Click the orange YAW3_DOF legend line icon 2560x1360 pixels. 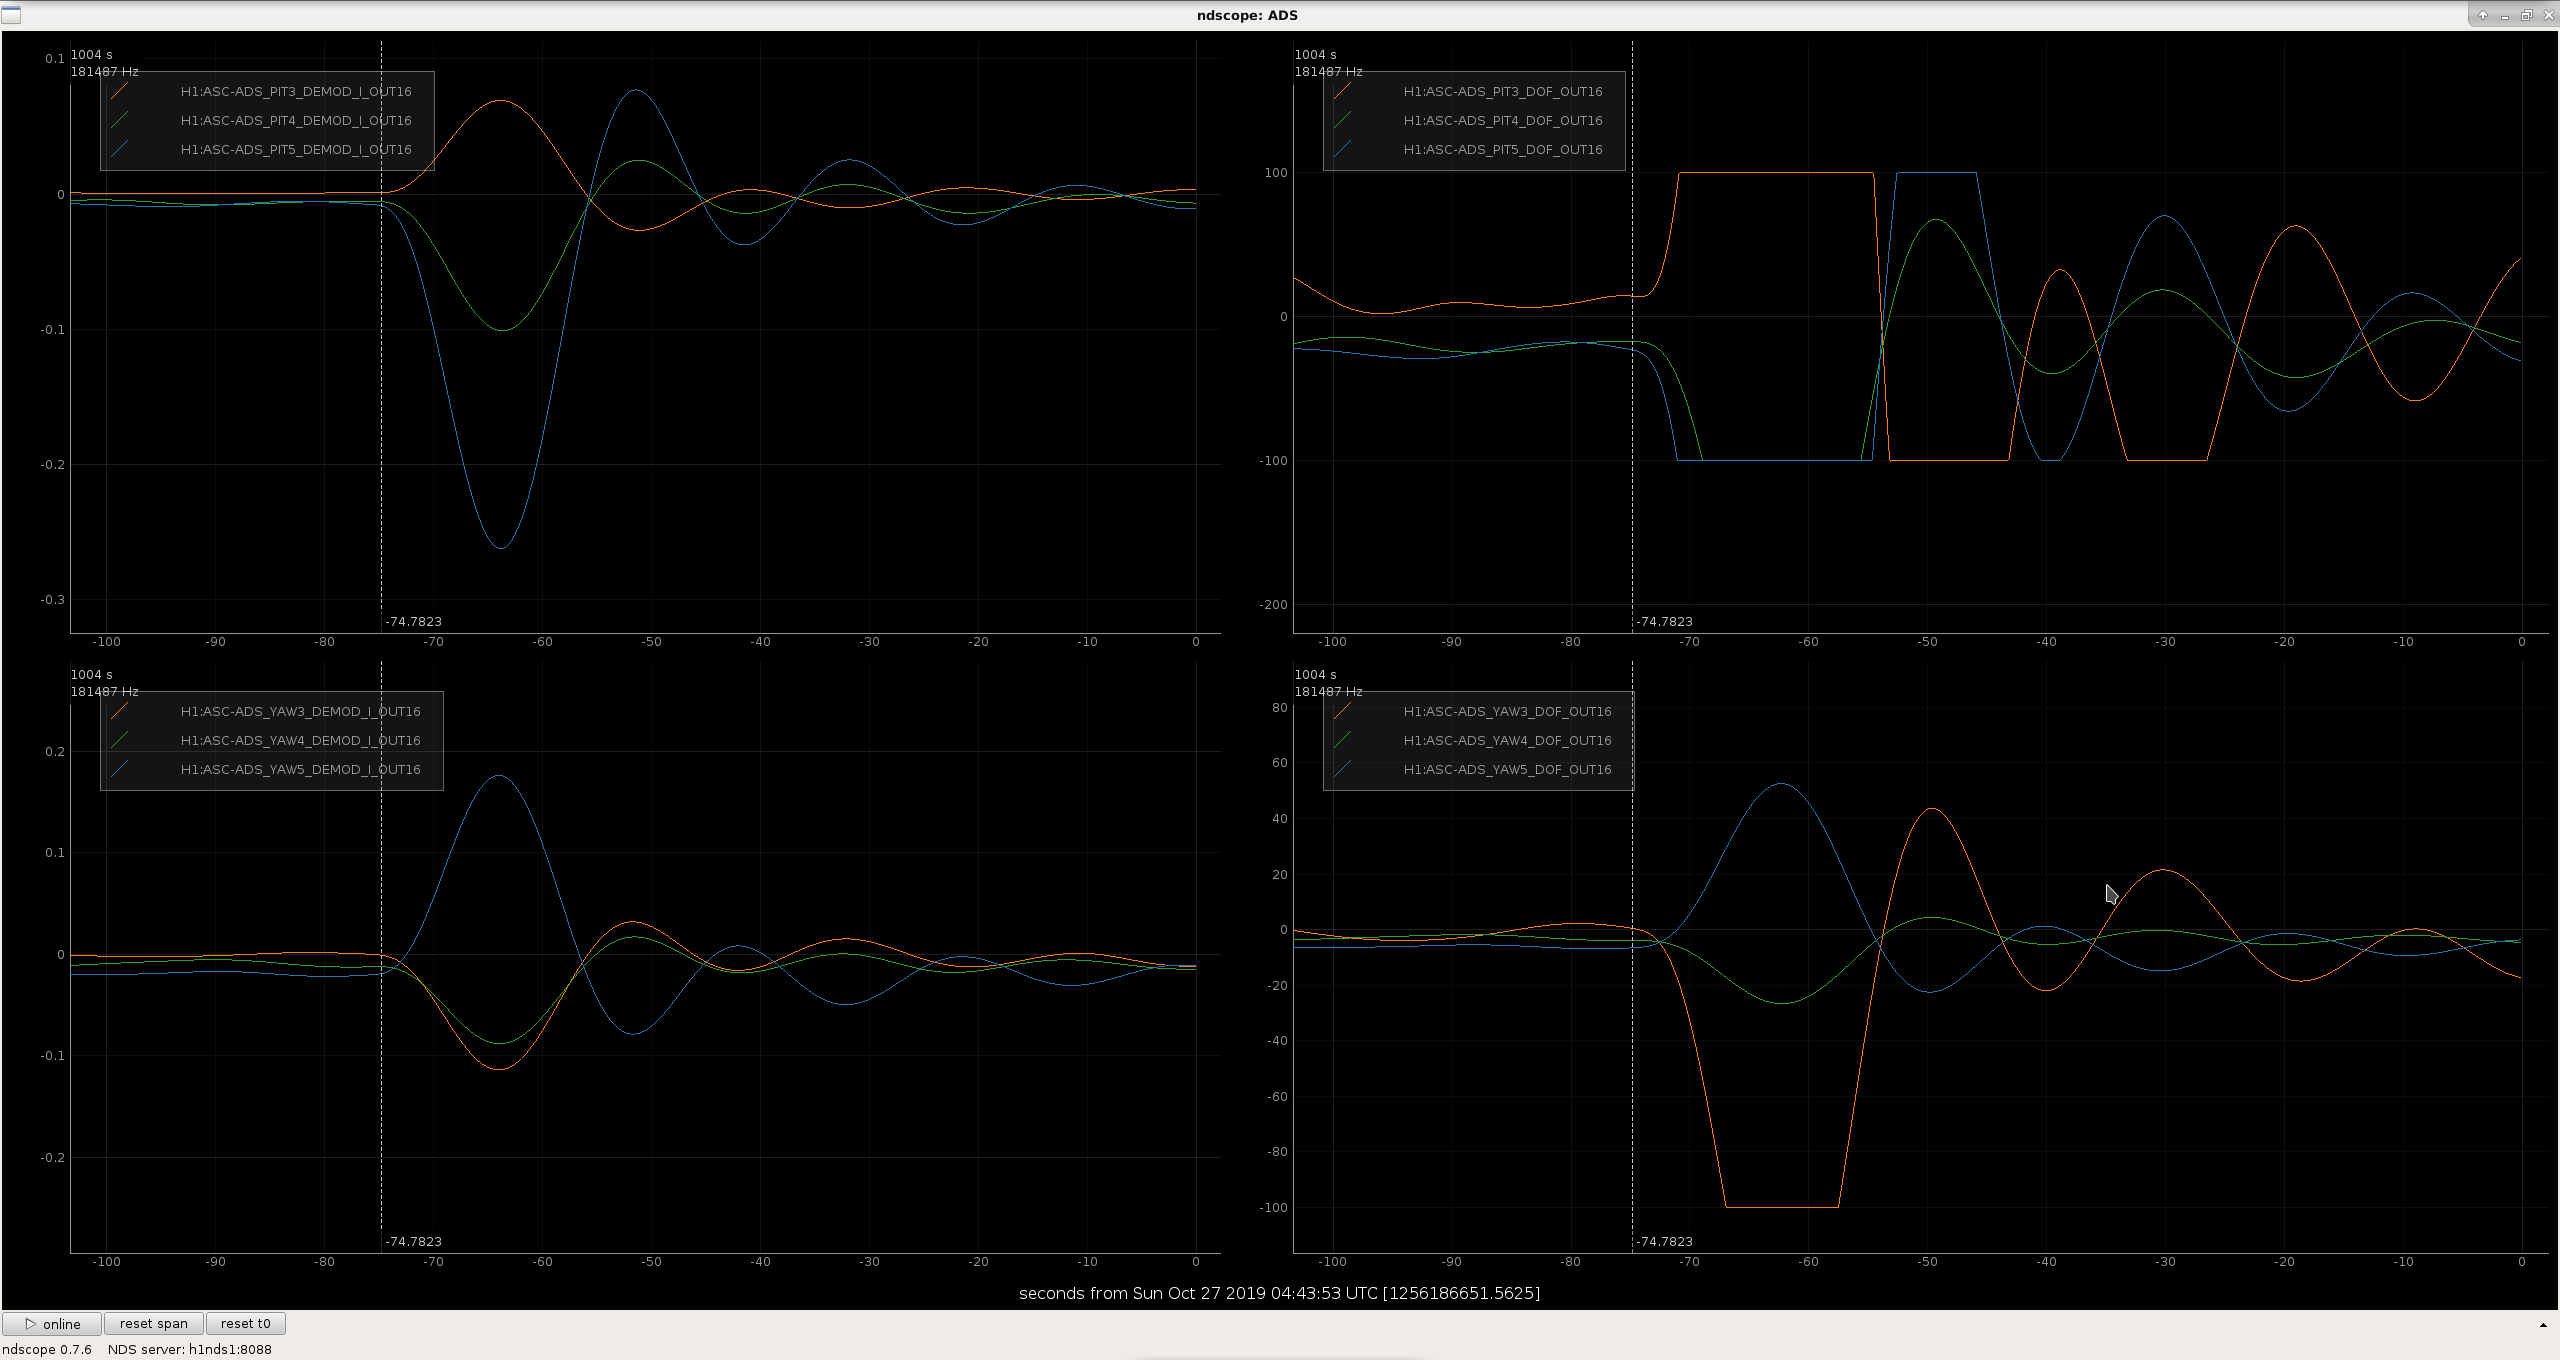[x=1342, y=711]
